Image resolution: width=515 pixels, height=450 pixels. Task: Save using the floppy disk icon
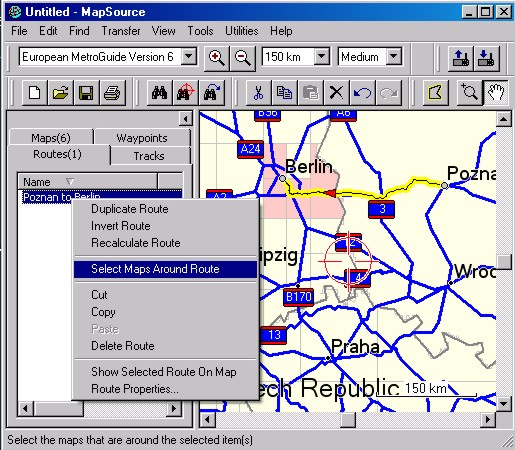[86, 92]
